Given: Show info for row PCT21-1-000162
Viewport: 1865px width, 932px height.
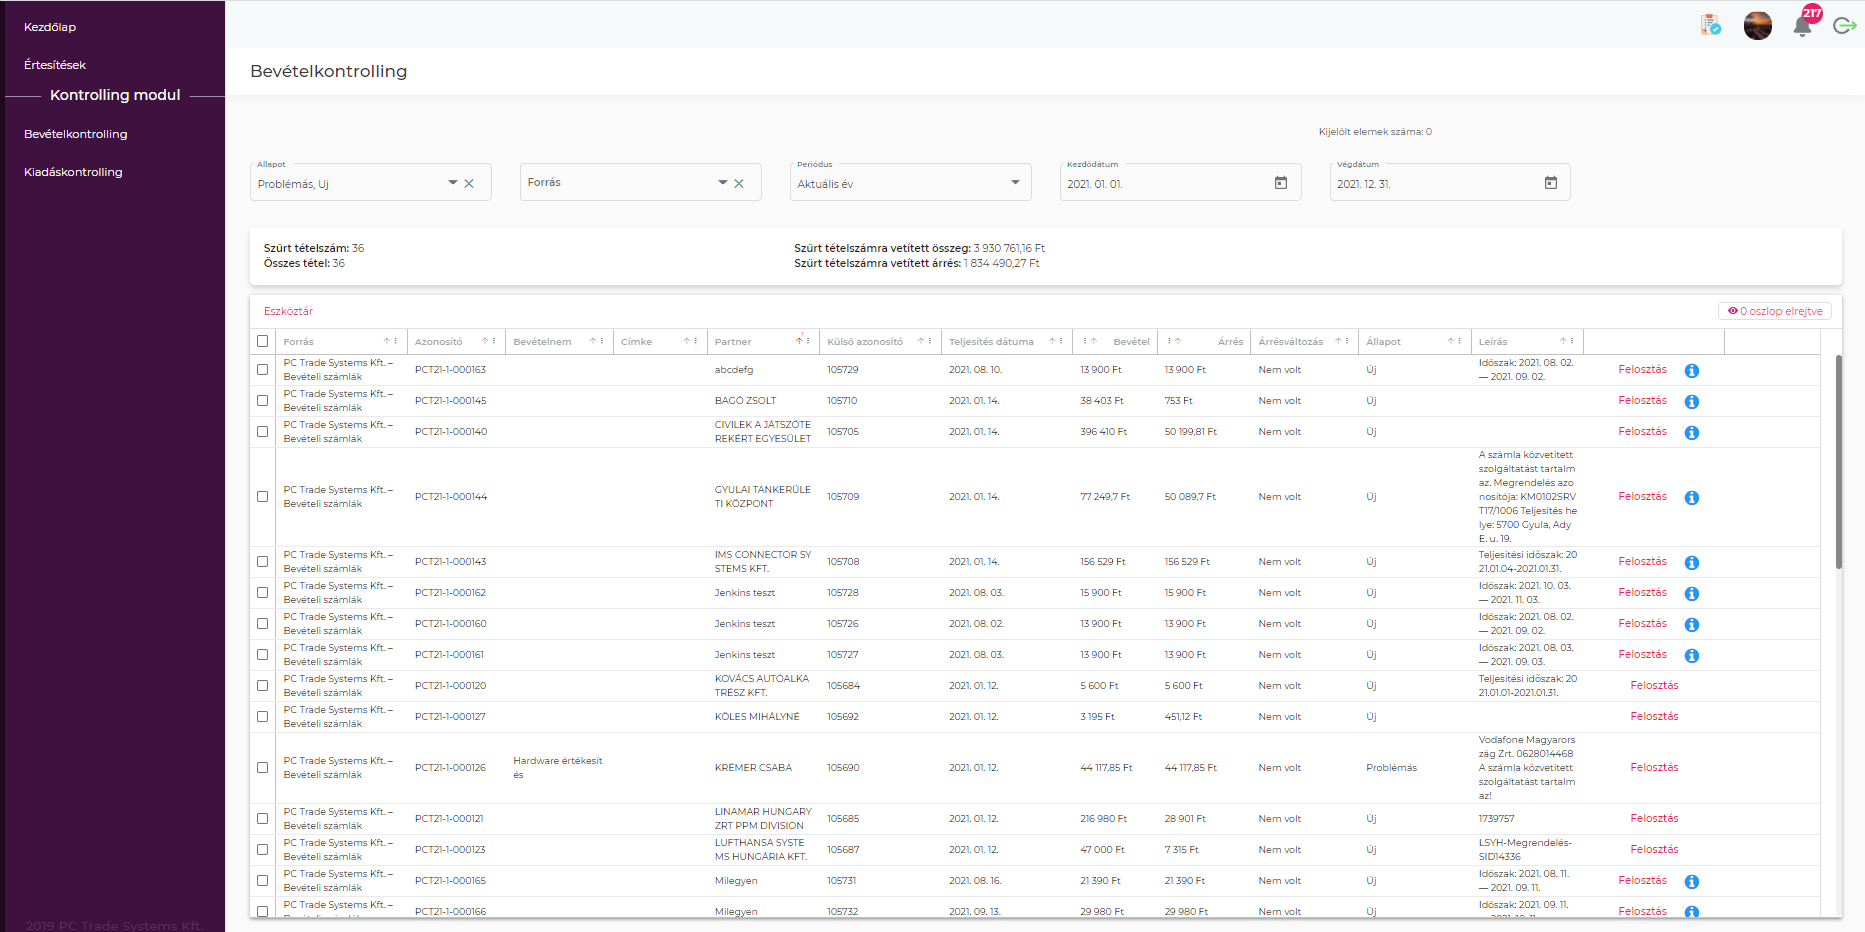Looking at the screenshot, I should click(1692, 594).
